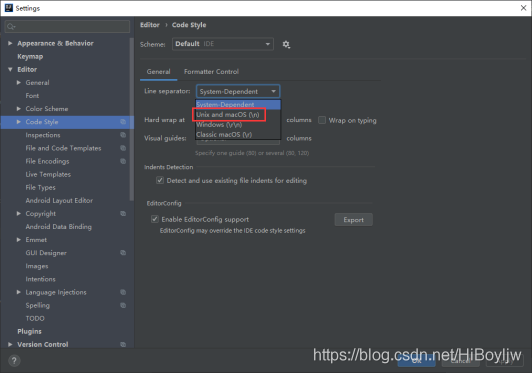Image resolution: width=532 pixels, height=374 pixels.
Task: Open Android Layout Editor settings
Action: click(x=59, y=201)
